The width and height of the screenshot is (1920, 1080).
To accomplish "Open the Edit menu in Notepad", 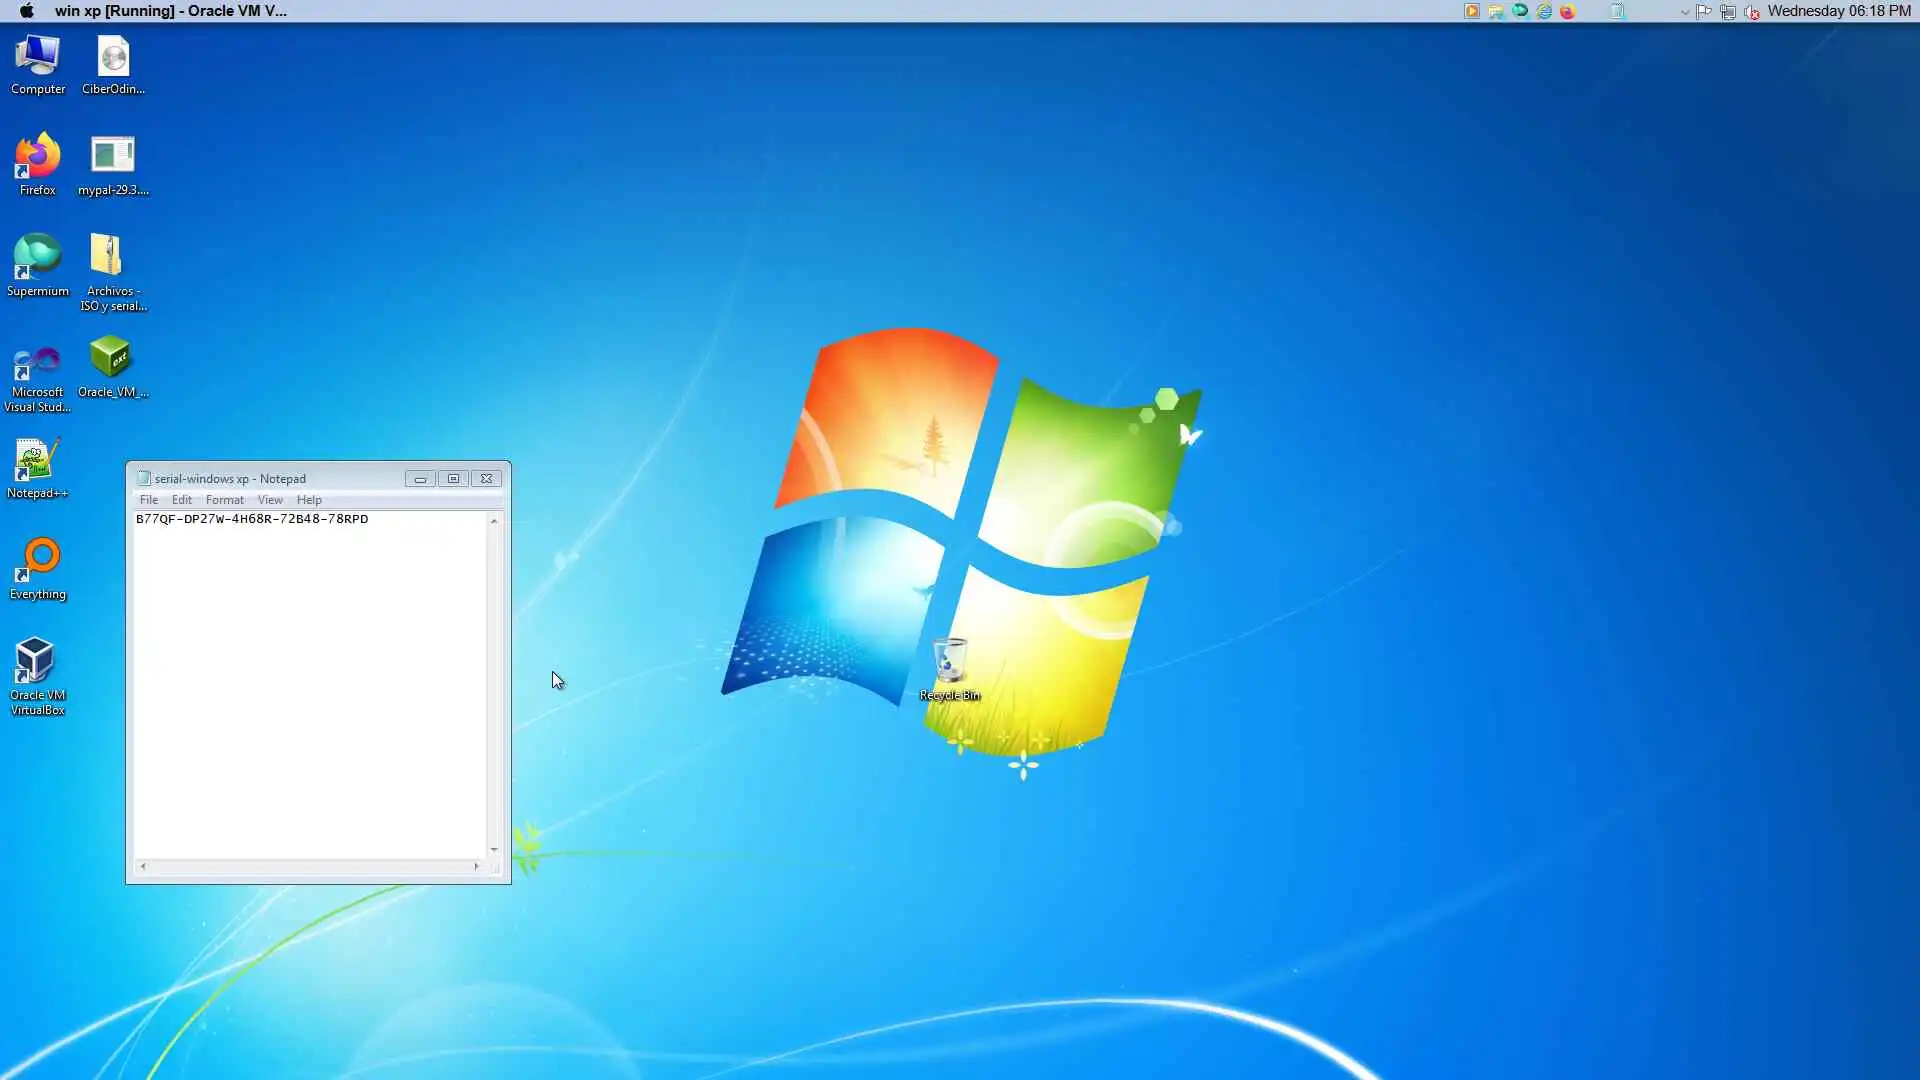I will click(x=181, y=500).
